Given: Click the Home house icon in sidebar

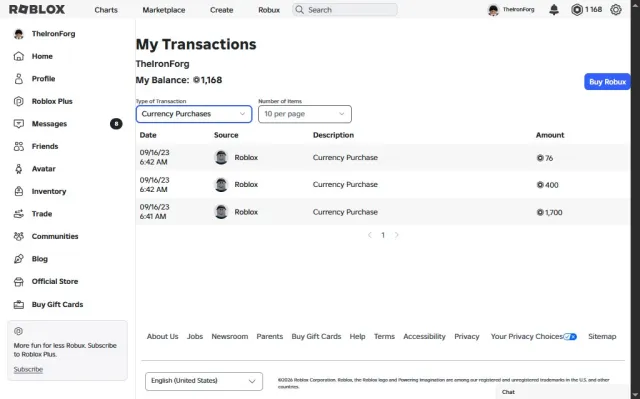Looking at the screenshot, I should pos(19,56).
